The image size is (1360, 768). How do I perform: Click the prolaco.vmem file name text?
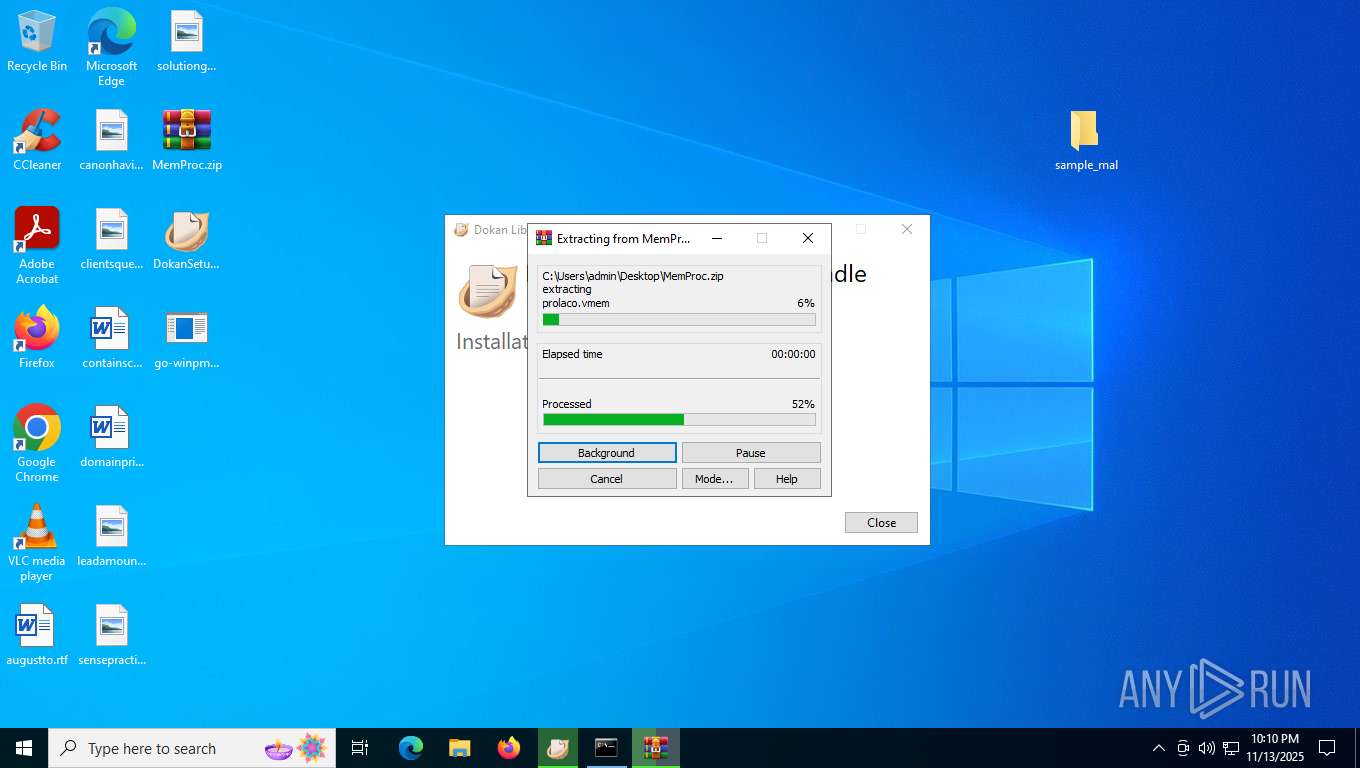click(x=576, y=303)
